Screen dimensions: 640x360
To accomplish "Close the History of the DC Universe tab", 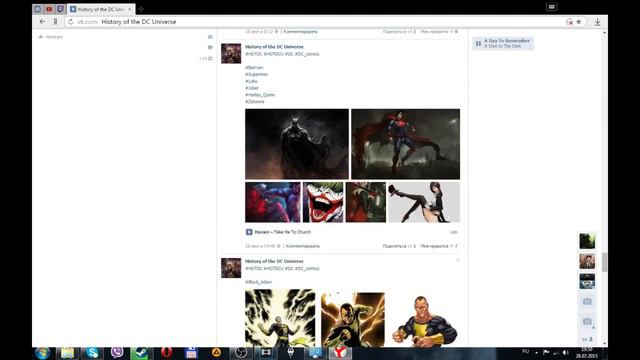I will (x=130, y=9).
